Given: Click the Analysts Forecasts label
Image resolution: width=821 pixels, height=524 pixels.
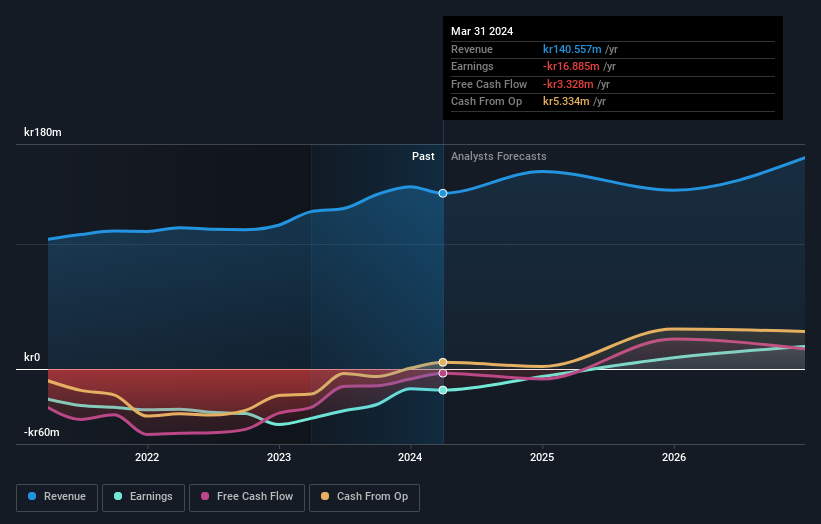Looking at the screenshot, I should [x=498, y=156].
